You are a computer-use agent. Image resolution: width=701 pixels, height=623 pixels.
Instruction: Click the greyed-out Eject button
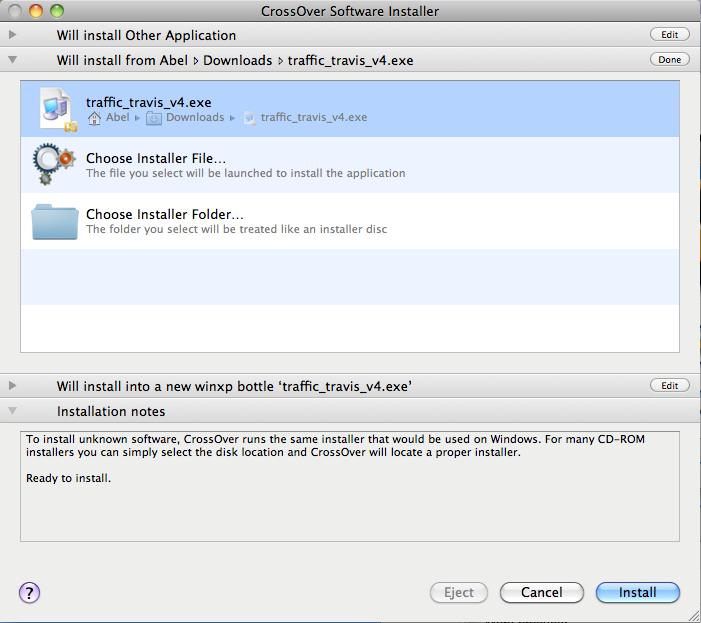point(459,593)
